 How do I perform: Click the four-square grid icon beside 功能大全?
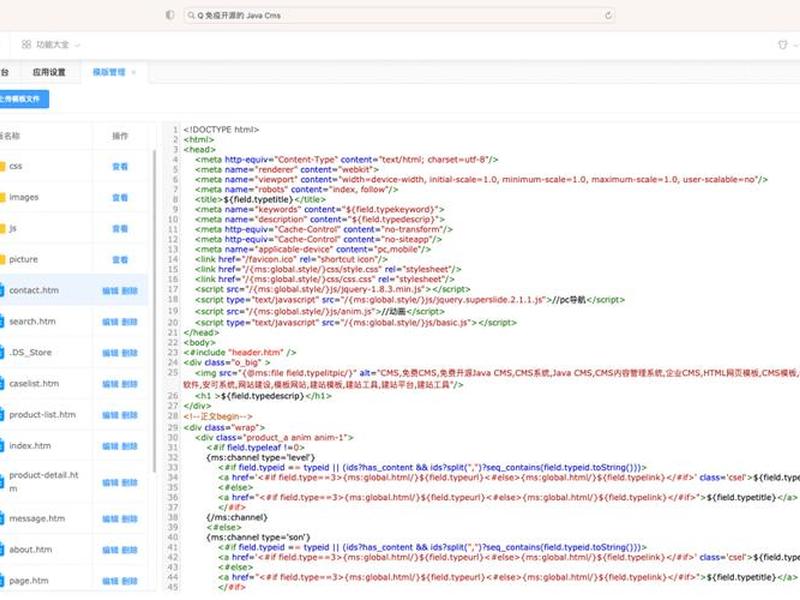[x=27, y=45]
